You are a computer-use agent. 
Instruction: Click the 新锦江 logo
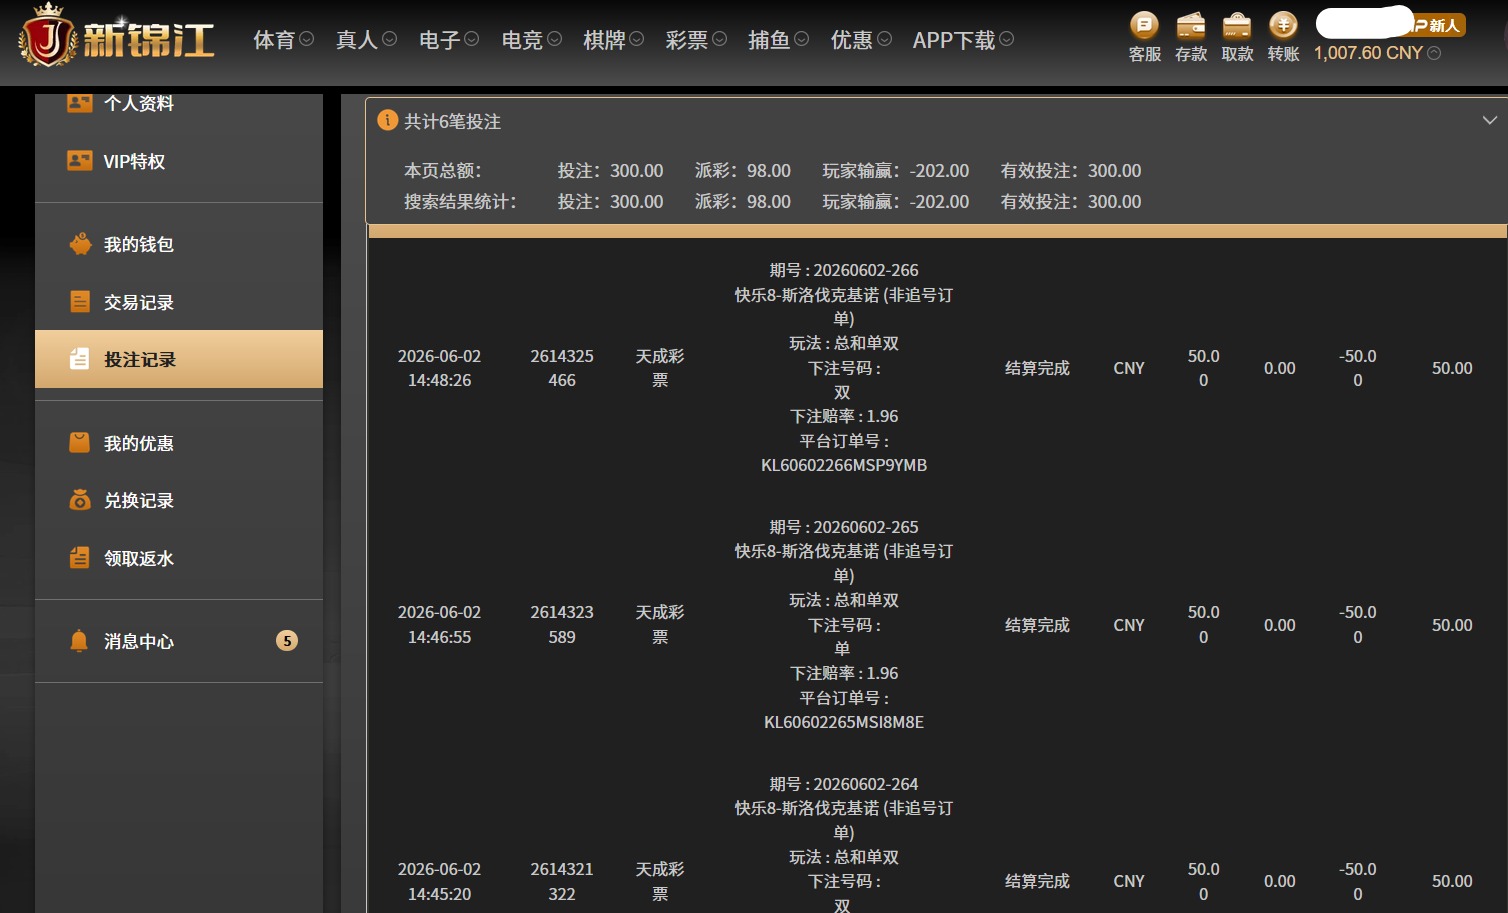pyautogui.click(x=116, y=37)
